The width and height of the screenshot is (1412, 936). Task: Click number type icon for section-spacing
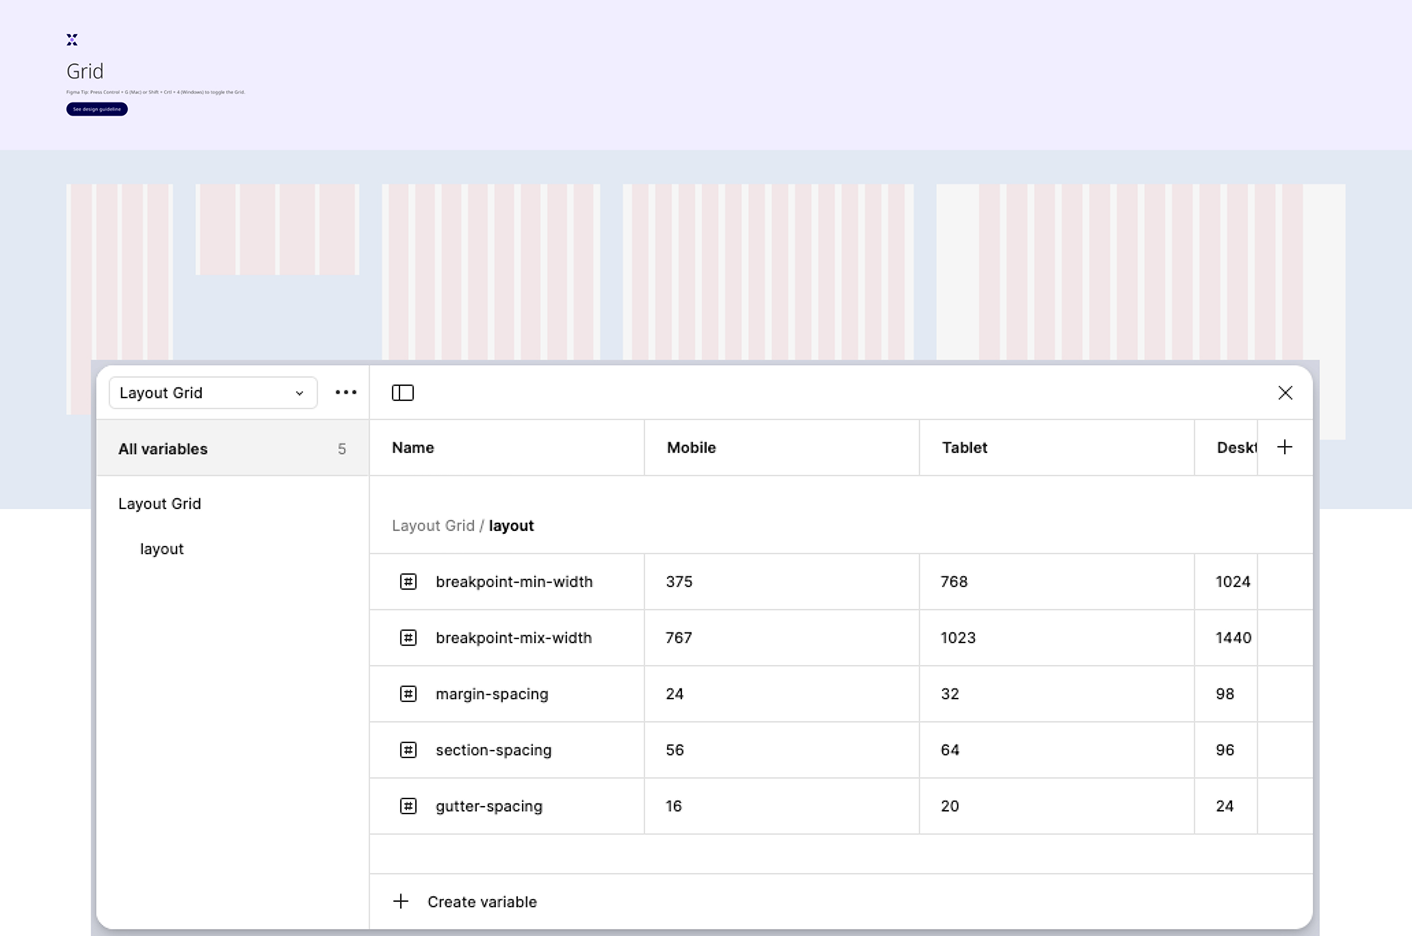[408, 750]
